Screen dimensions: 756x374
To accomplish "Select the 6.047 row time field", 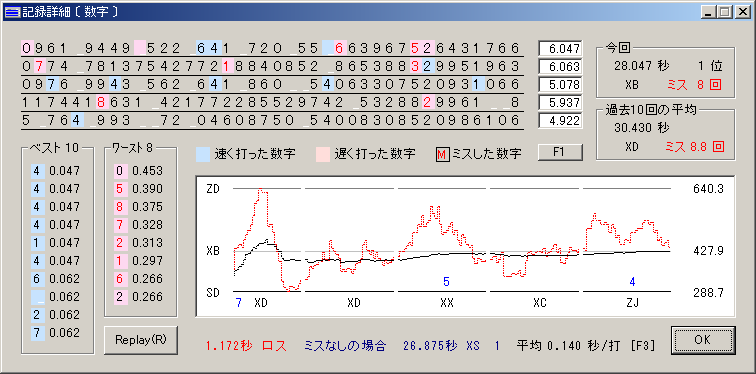I will tap(560, 49).
